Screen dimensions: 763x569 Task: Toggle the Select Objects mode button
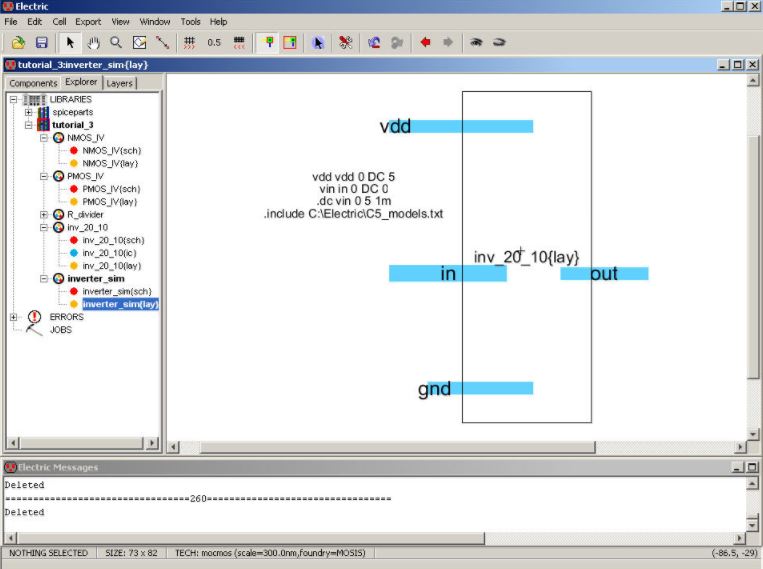[268, 42]
